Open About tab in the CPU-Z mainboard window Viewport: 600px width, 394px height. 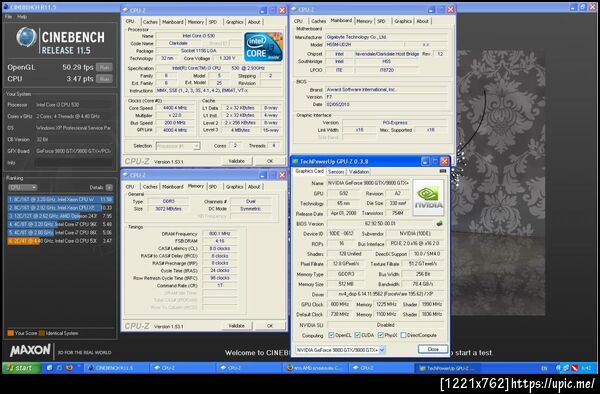(x=422, y=21)
